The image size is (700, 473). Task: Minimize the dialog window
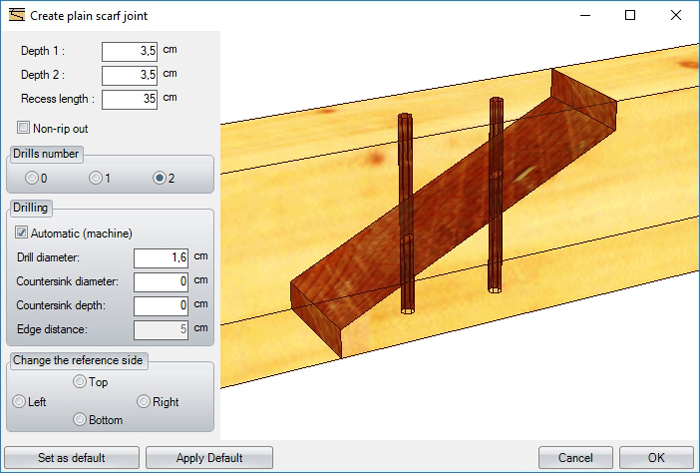pos(585,15)
